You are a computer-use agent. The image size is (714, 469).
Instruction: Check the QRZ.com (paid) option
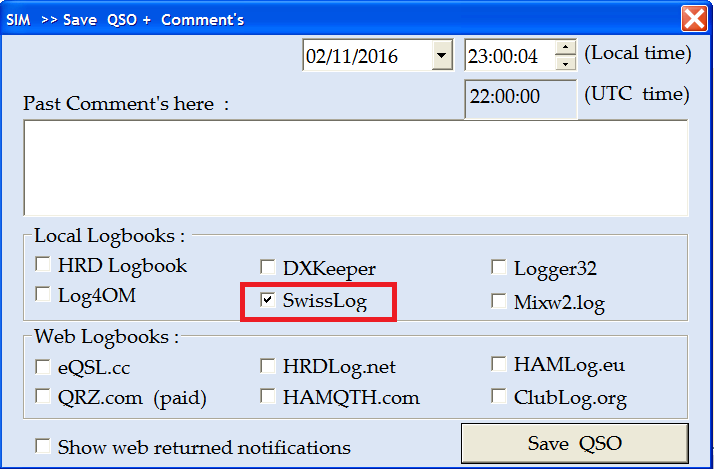pyautogui.click(x=43, y=396)
